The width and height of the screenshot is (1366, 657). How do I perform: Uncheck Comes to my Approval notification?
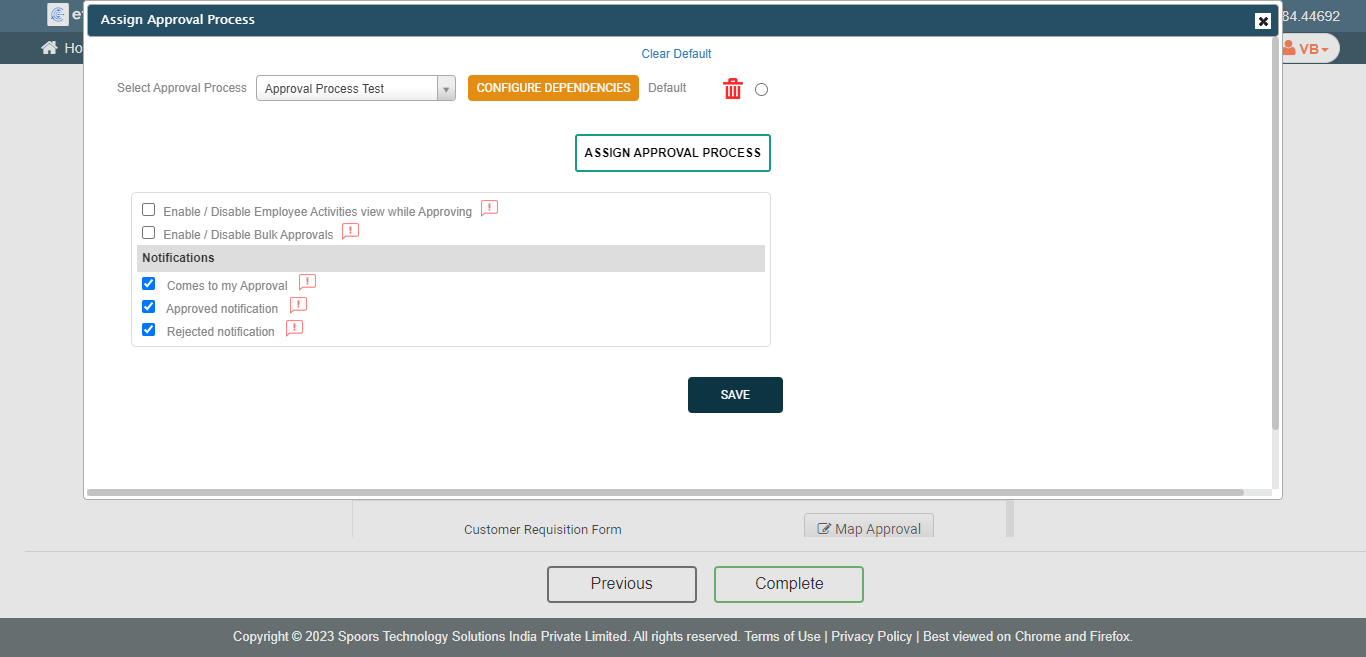[x=149, y=284]
